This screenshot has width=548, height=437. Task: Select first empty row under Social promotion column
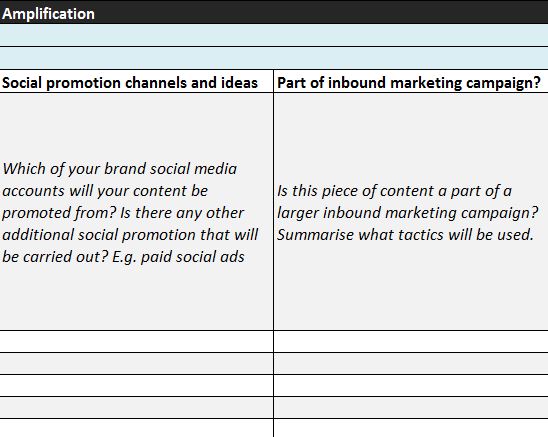(x=136, y=342)
